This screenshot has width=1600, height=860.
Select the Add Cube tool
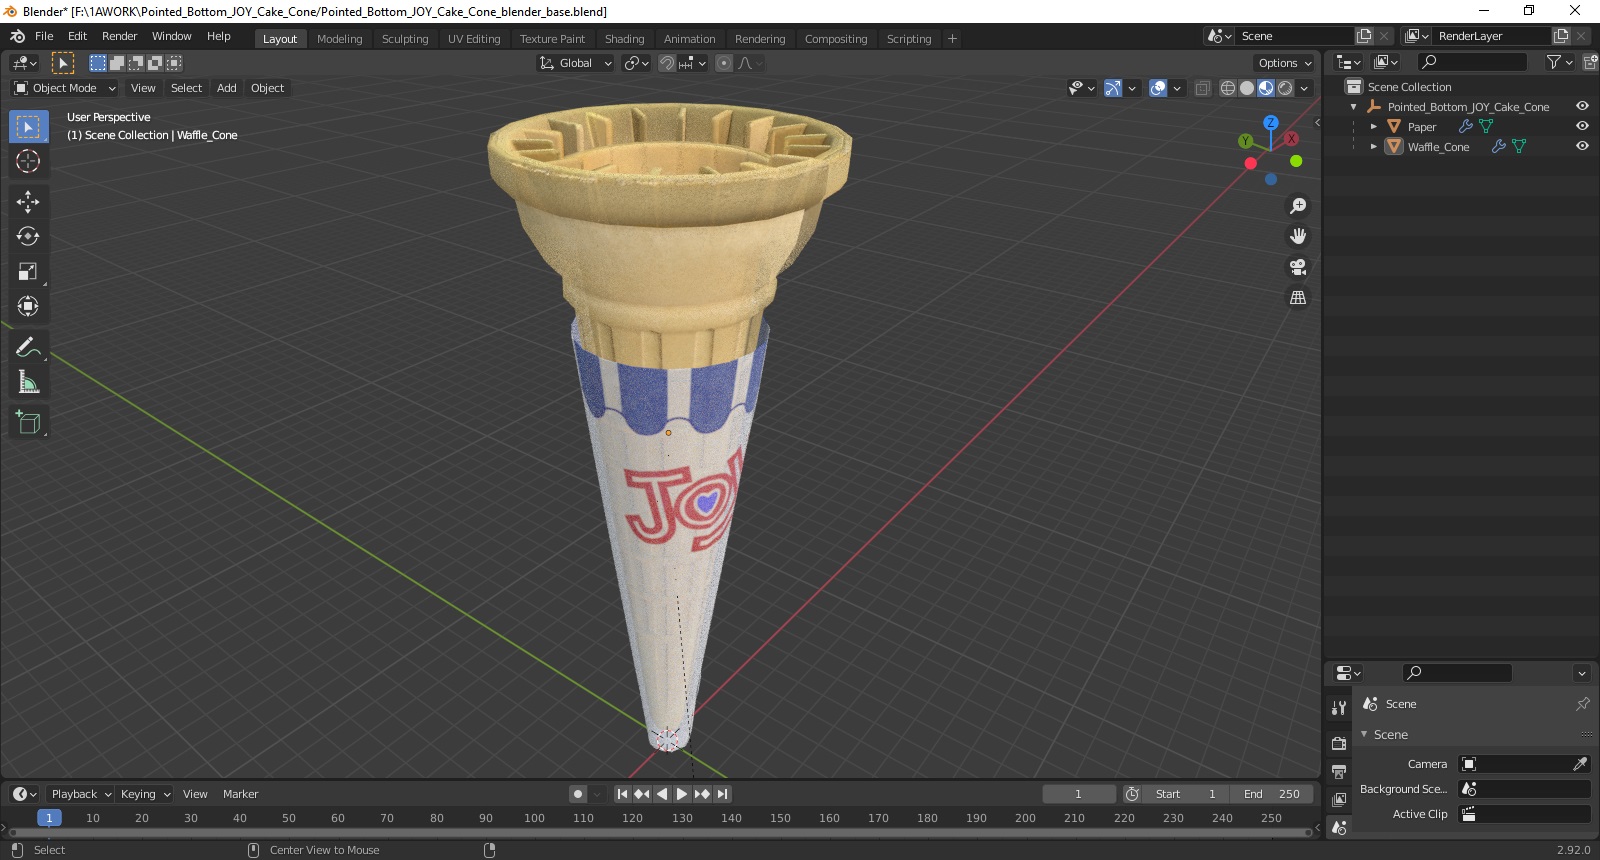[x=28, y=422]
